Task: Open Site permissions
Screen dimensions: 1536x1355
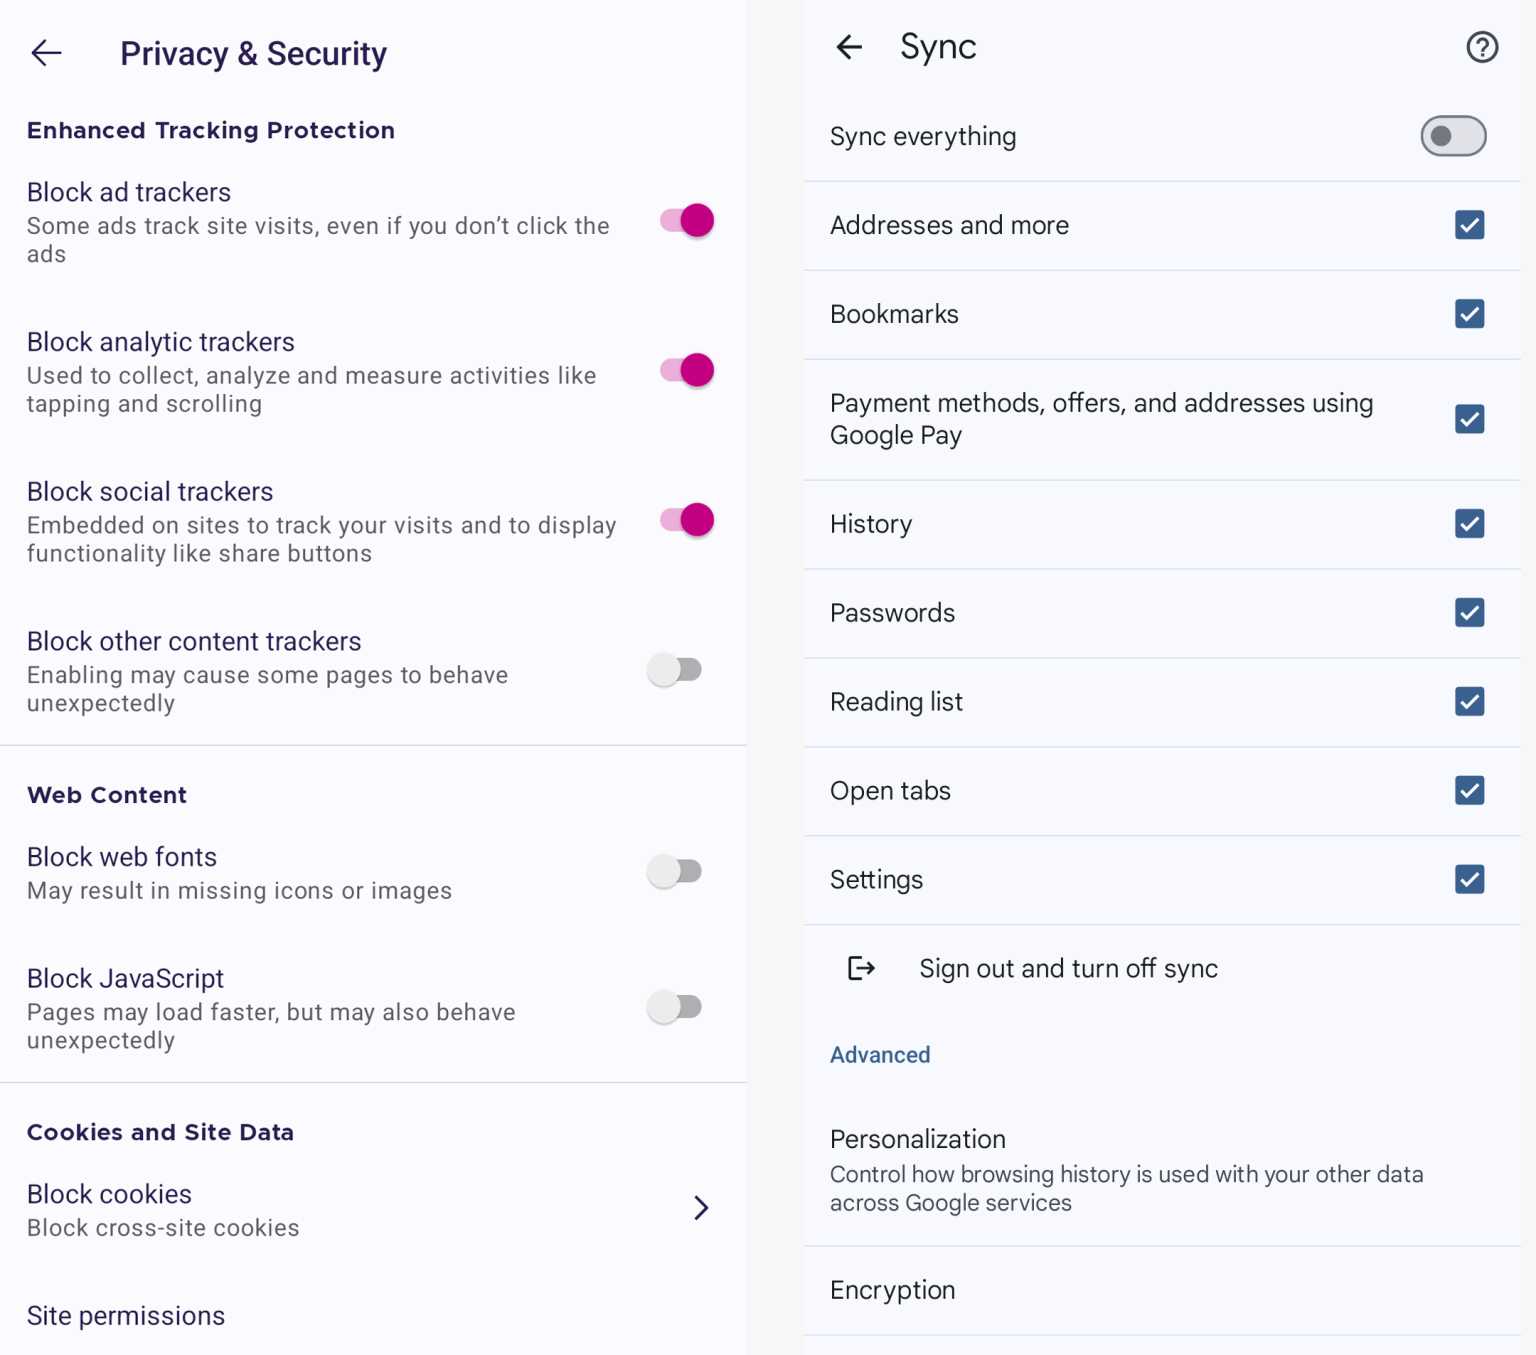Action: pos(126,1316)
